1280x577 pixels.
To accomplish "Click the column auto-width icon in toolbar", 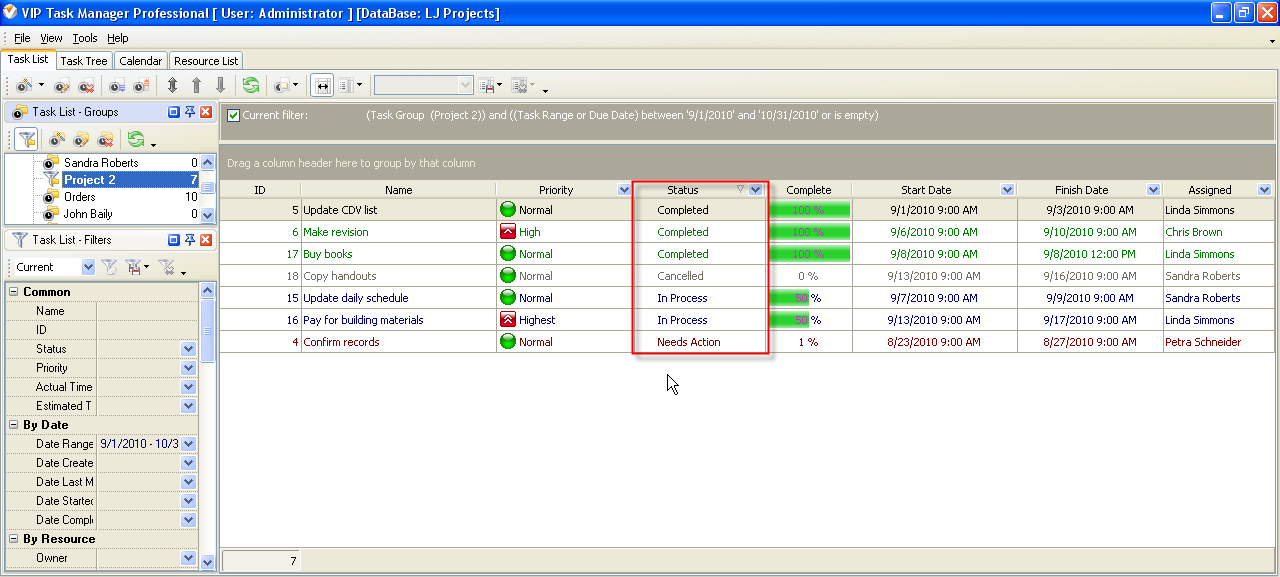I will [x=322, y=86].
